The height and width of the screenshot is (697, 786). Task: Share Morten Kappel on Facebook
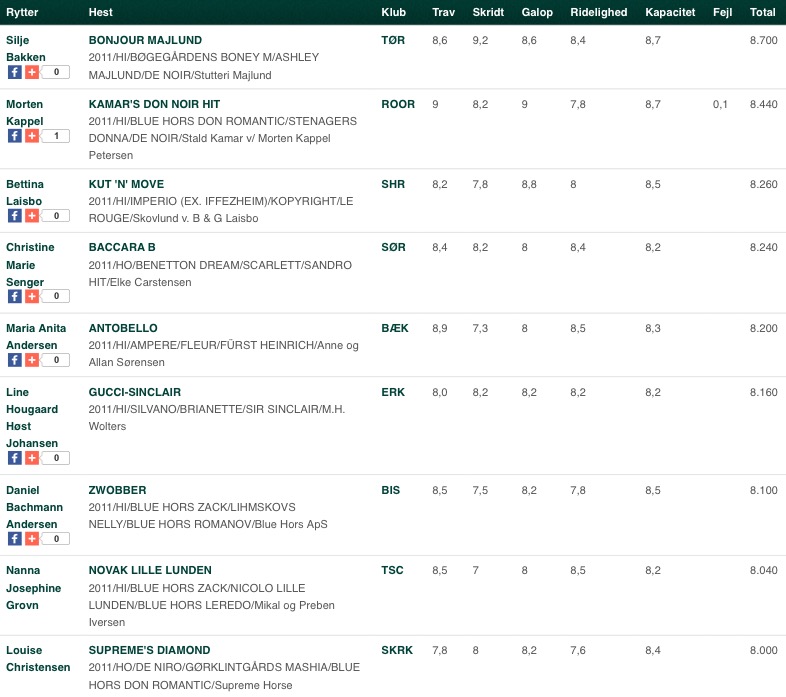coord(15,136)
